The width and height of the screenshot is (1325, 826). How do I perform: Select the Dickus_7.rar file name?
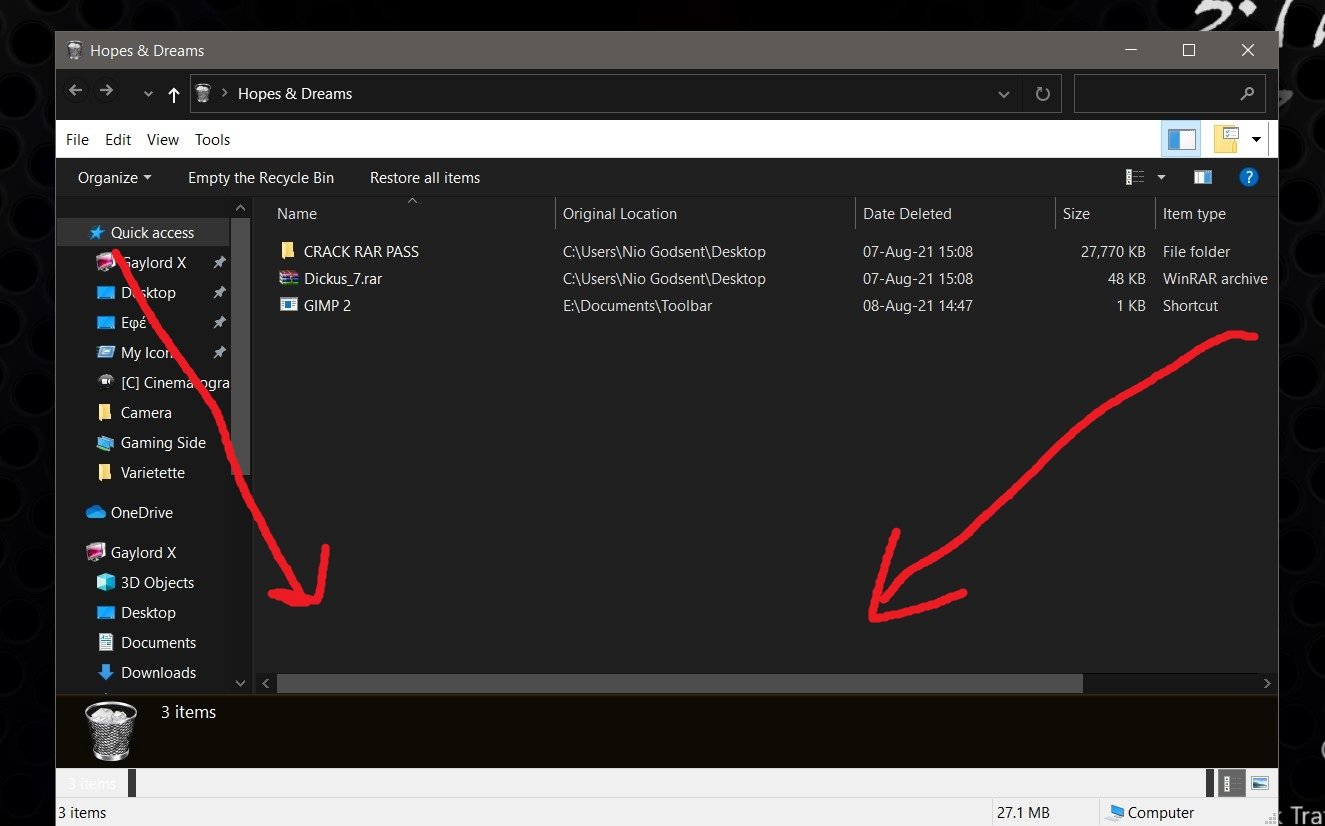(343, 279)
